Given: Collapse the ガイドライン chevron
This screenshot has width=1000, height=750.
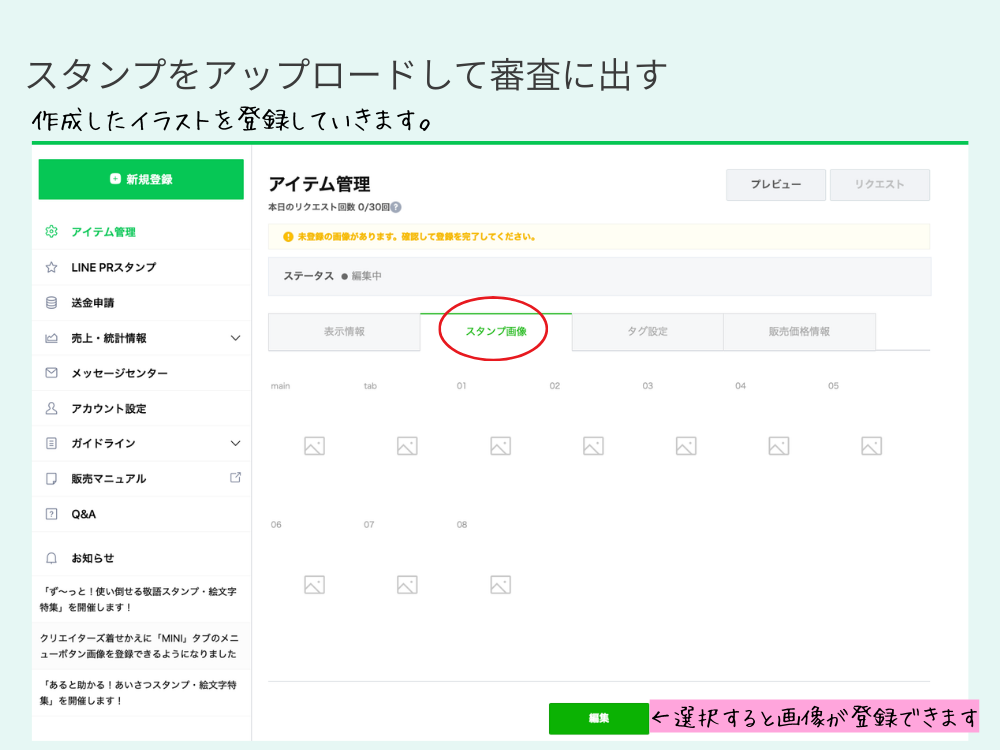Looking at the screenshot, I should (235, 443).
